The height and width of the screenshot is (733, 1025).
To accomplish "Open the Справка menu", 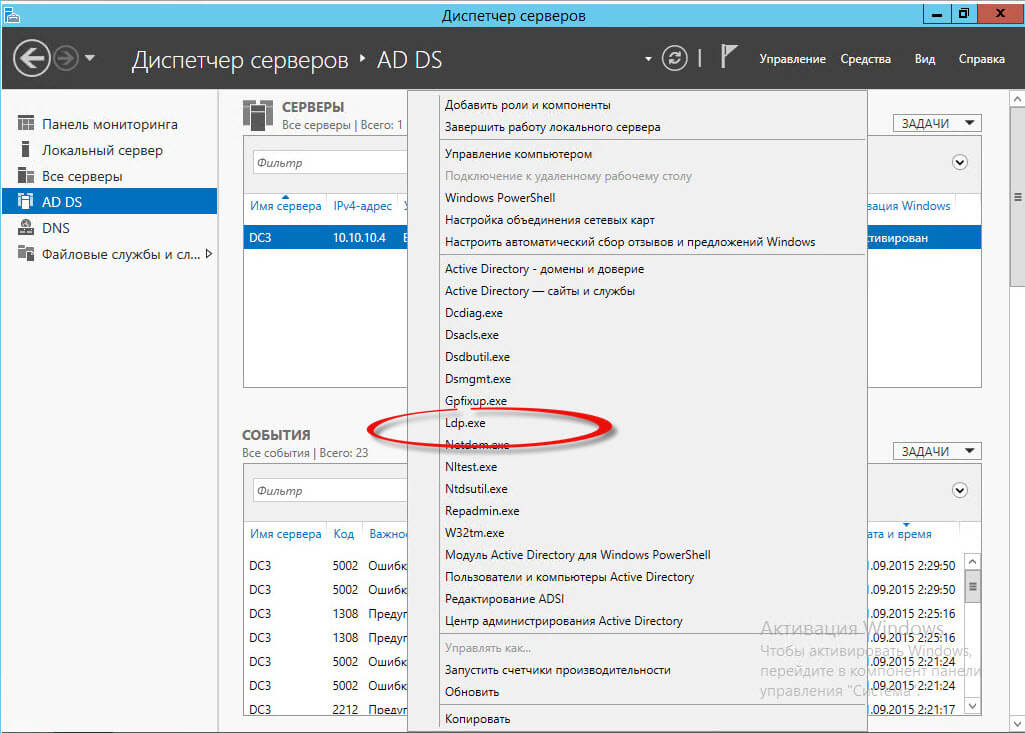I will click(981, 59).
